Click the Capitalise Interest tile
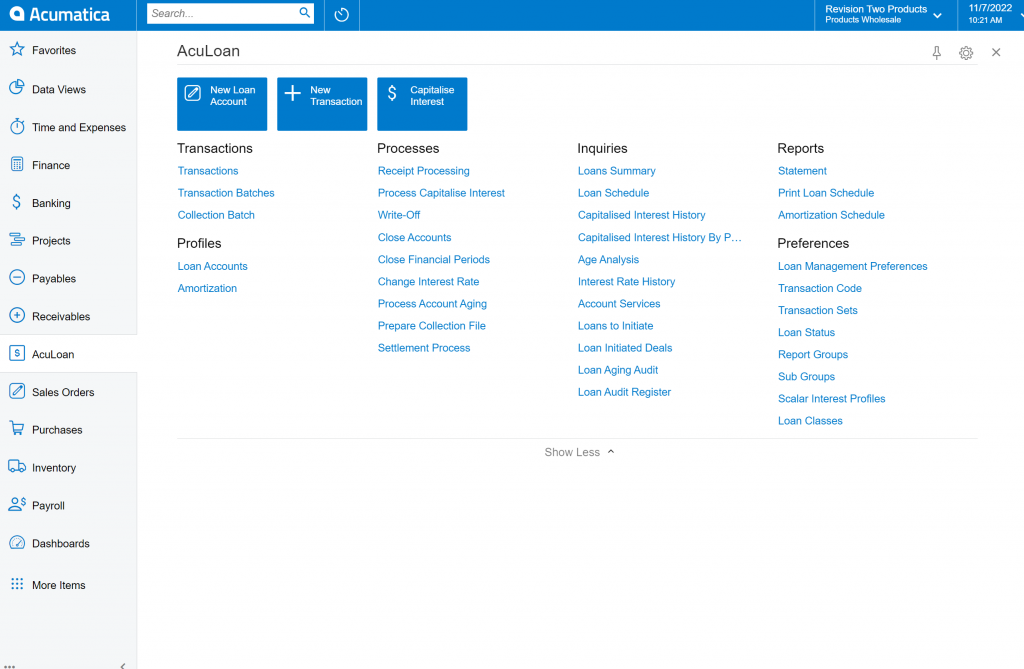 coord(422,104)
